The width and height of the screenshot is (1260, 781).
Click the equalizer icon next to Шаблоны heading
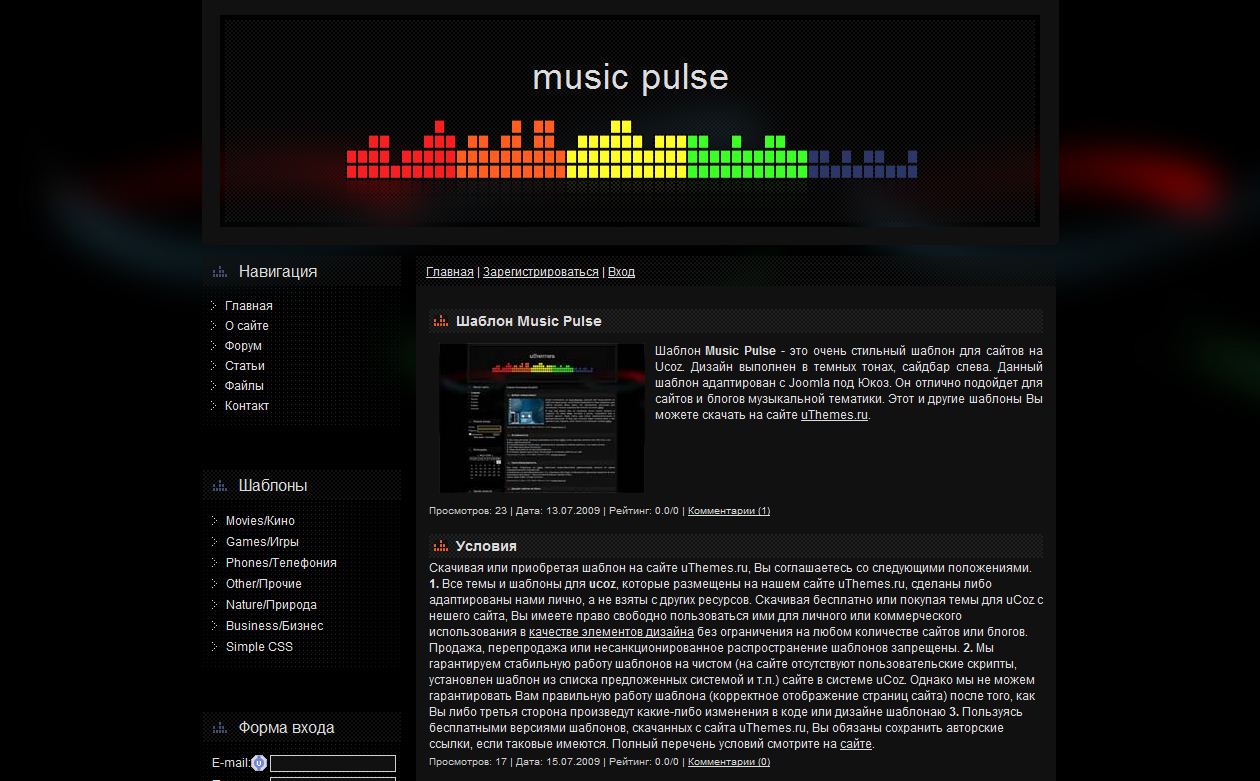point(219,486)
